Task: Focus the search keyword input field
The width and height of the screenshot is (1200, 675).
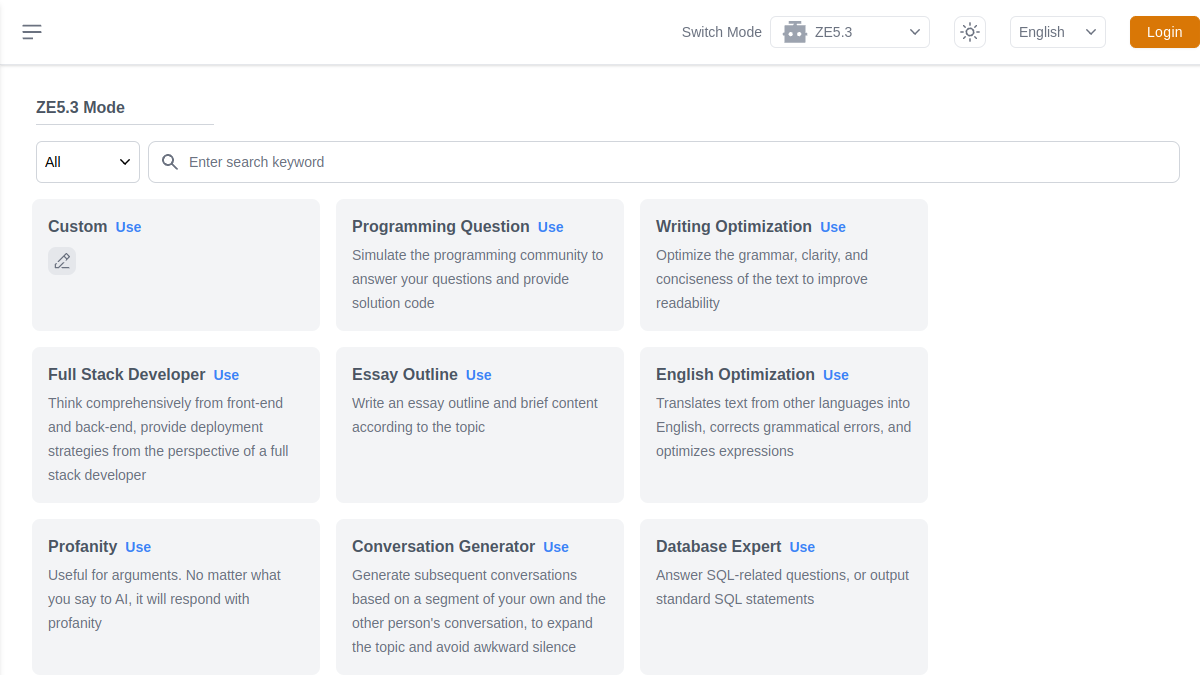Action: [664, 162]
